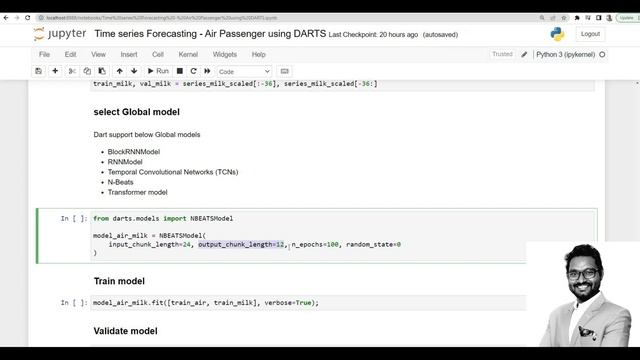Click the Python 3 (ipykernel) kernel name

565,54
